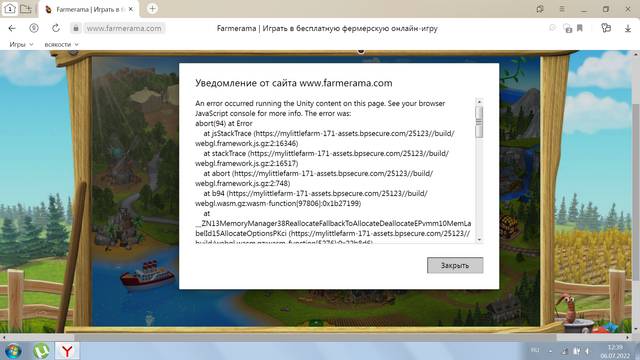Click the Windows Start orb
The height and width of the screenshot is (360, 640).
pos(13,351)
